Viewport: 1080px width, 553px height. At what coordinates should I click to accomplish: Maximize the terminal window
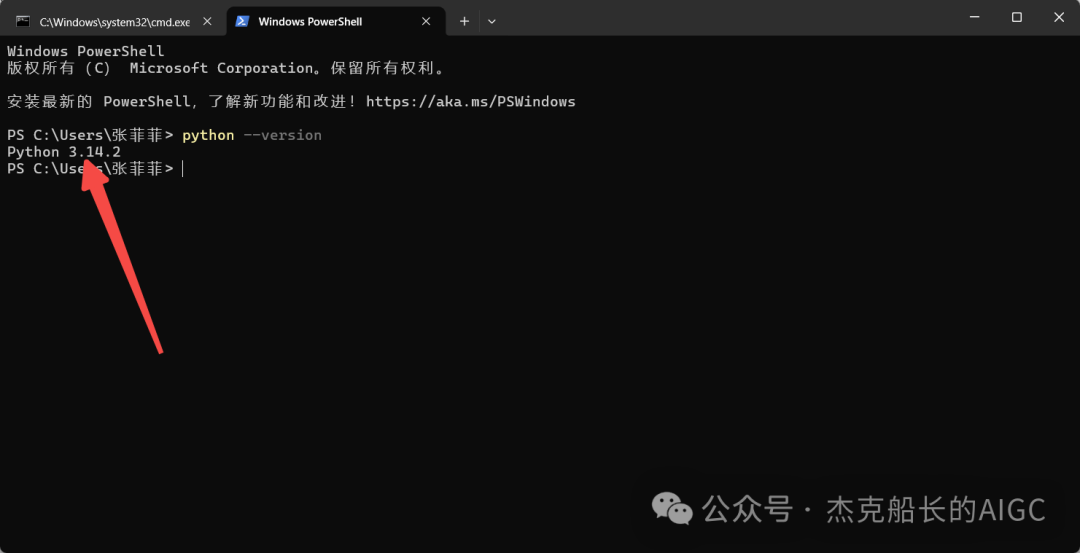(x=1017, y=17)
